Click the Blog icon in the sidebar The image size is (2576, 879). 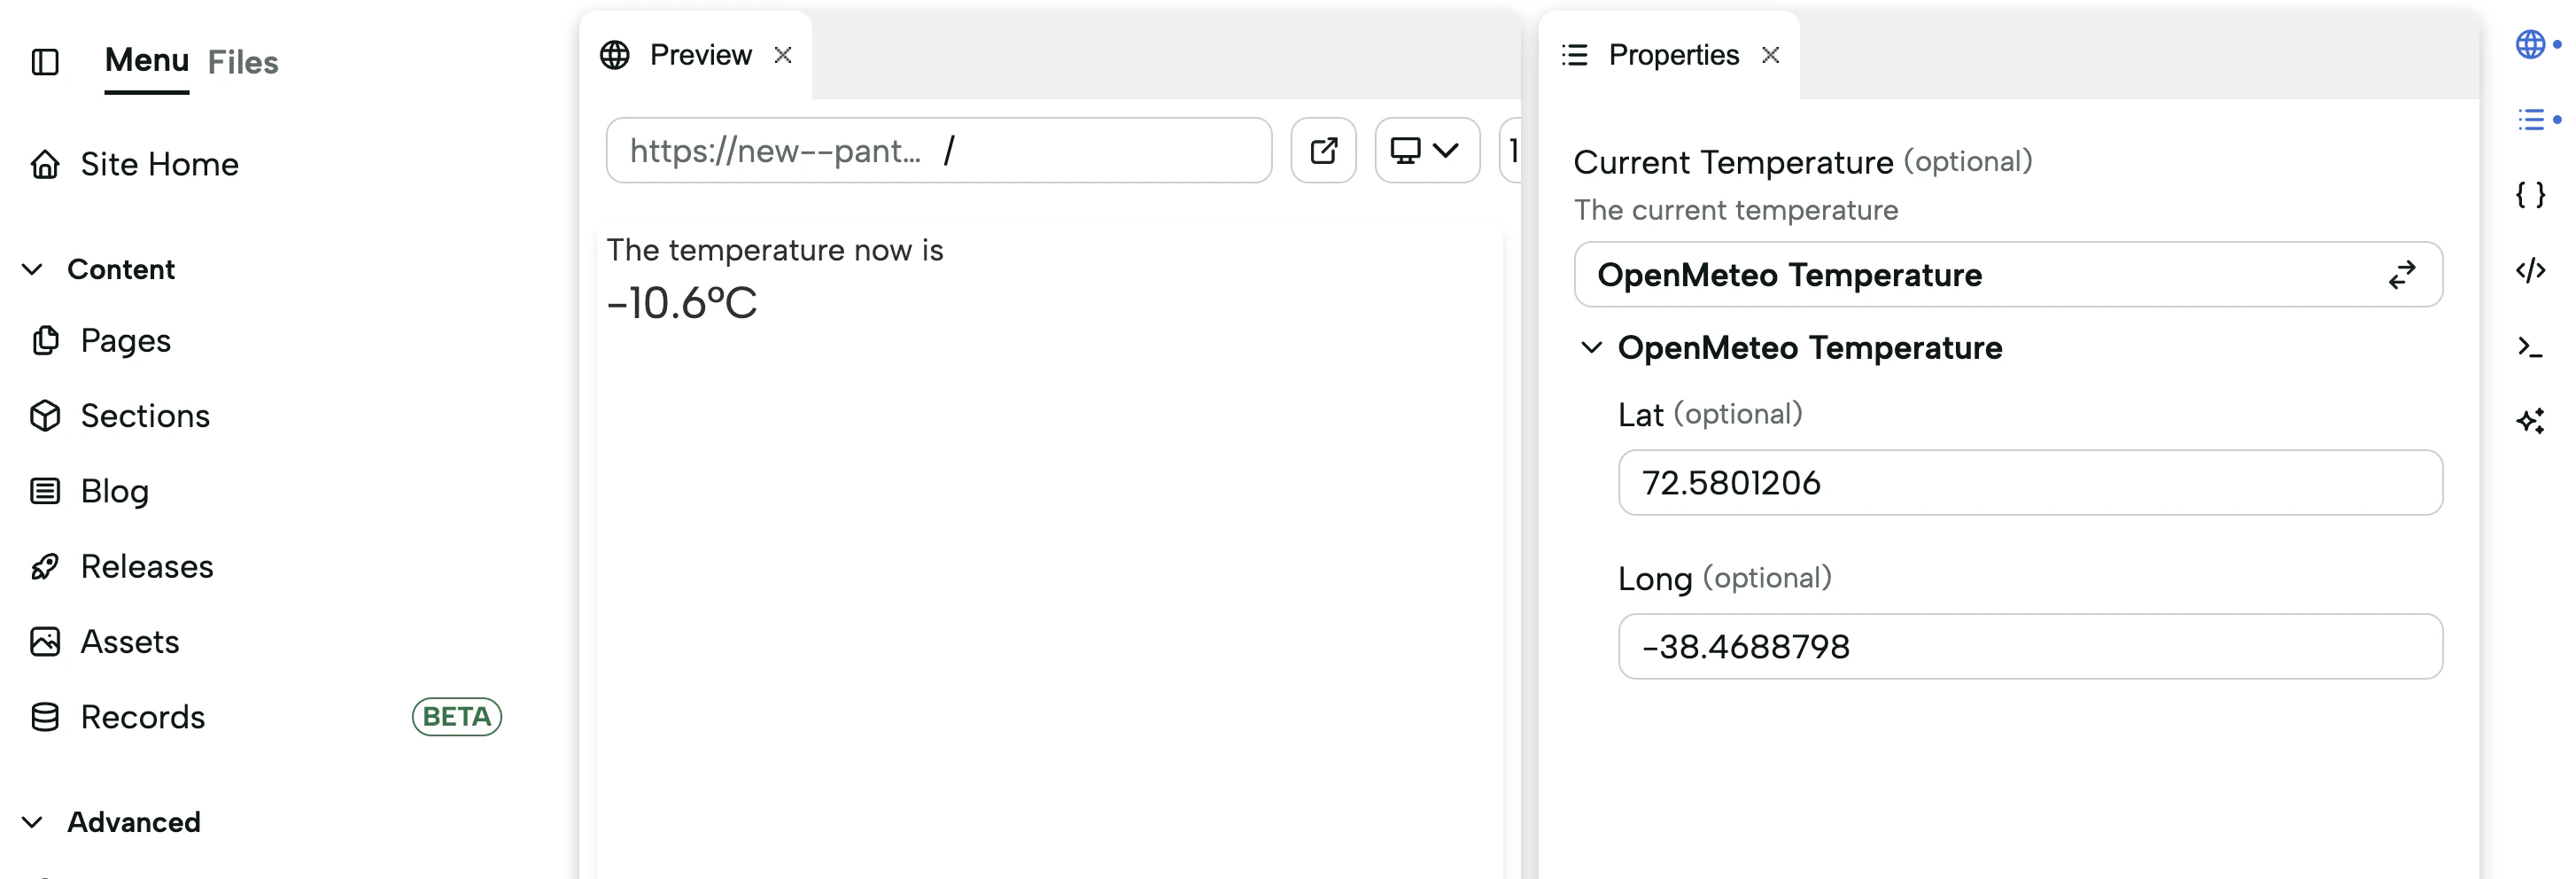coord(45,490)
